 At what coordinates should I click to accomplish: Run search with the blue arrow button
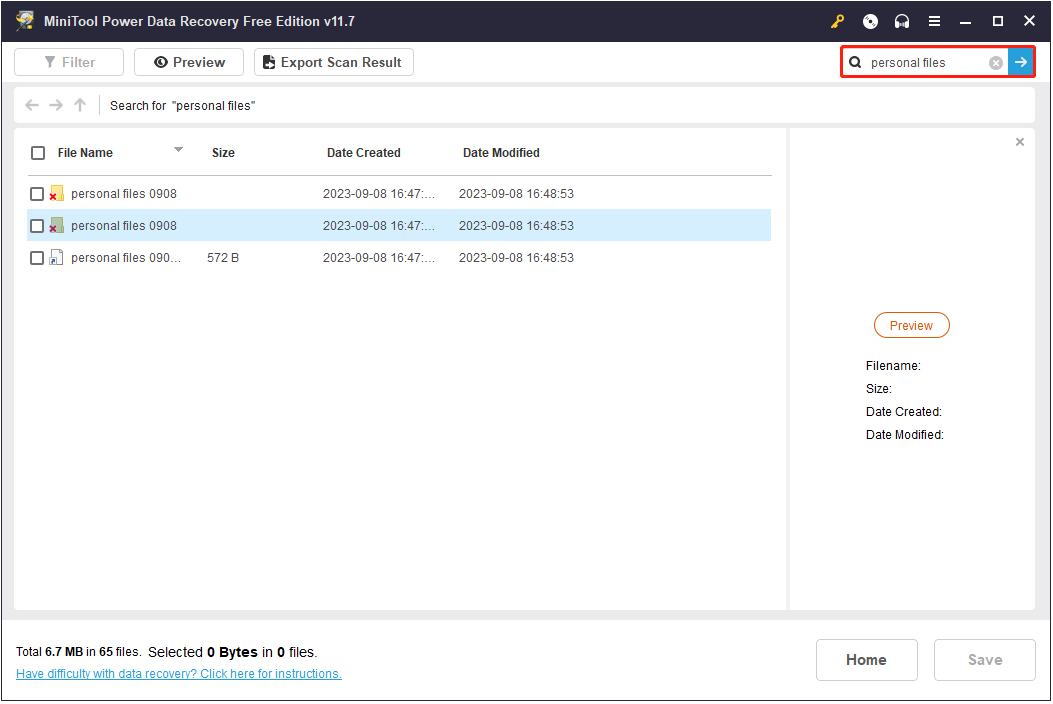(1020, 62)
